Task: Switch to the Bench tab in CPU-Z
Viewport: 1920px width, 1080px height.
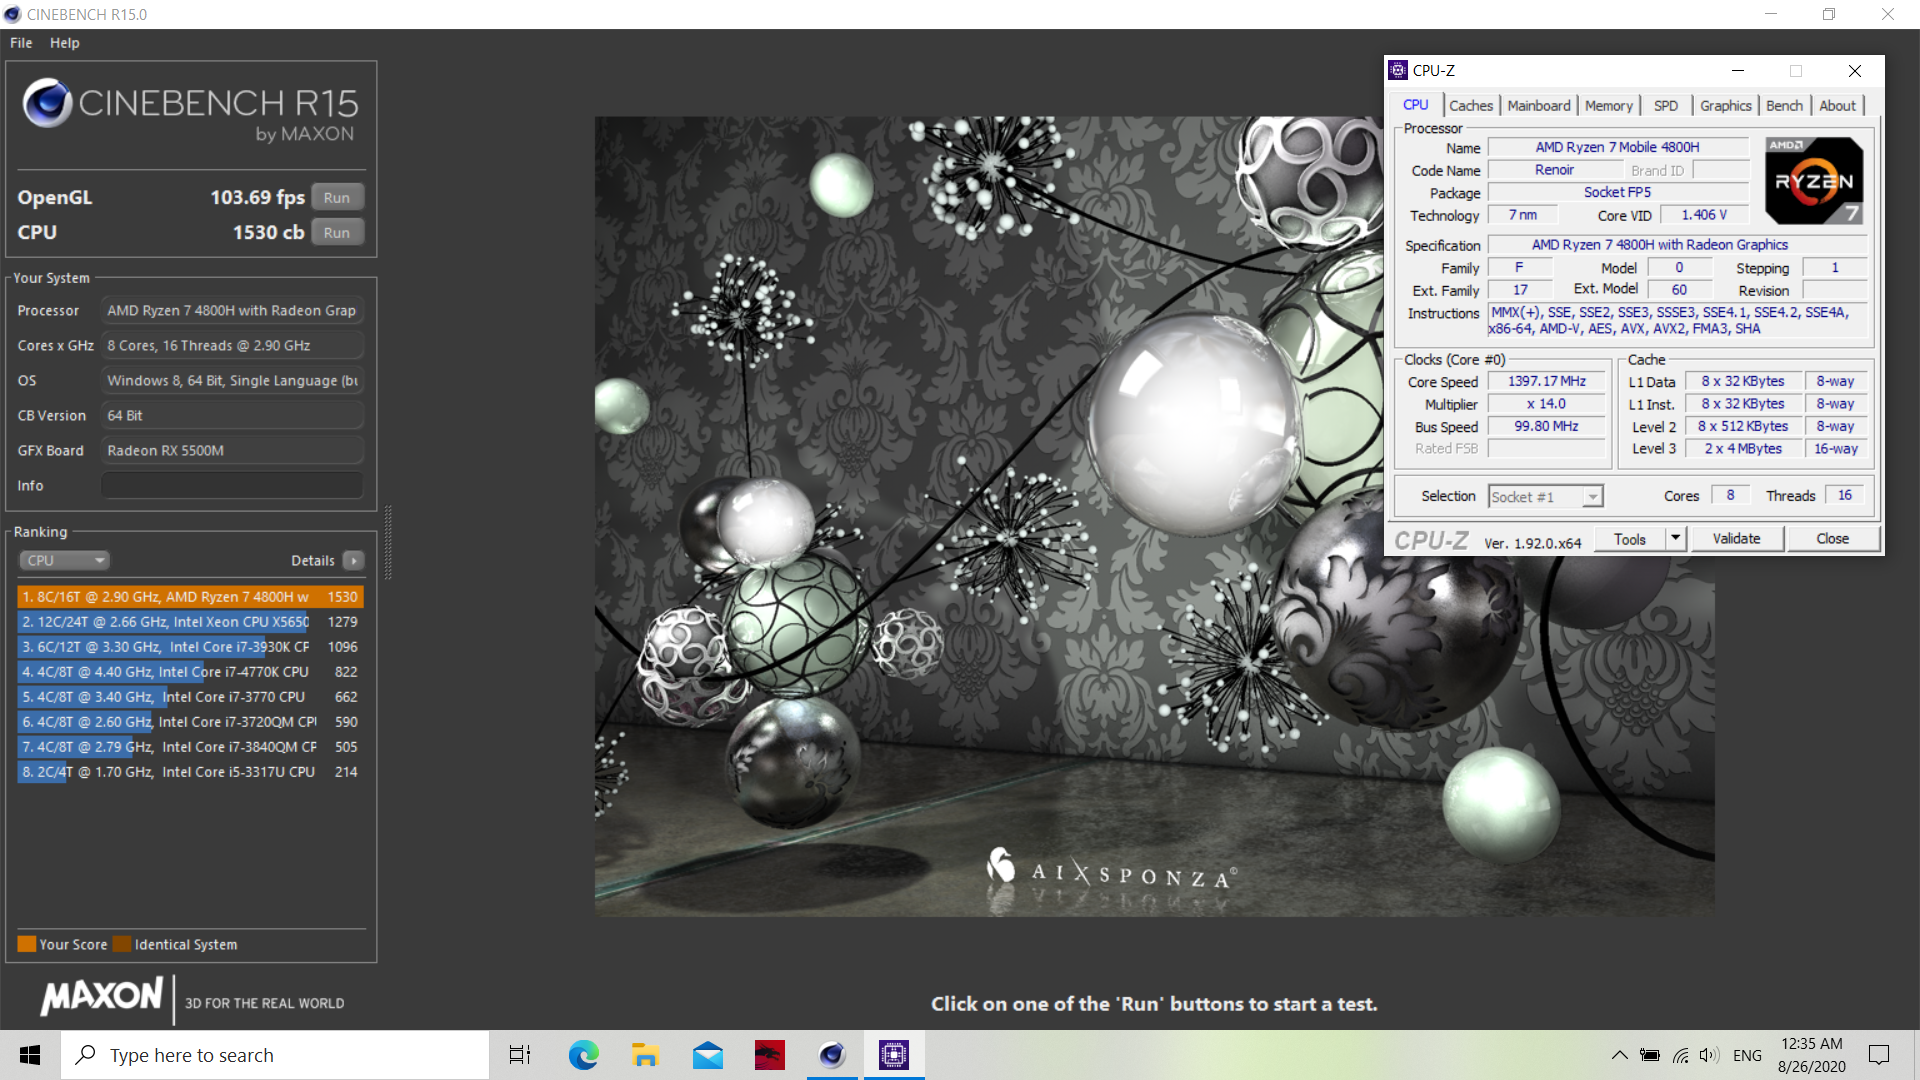Action: pos(1785,106)
